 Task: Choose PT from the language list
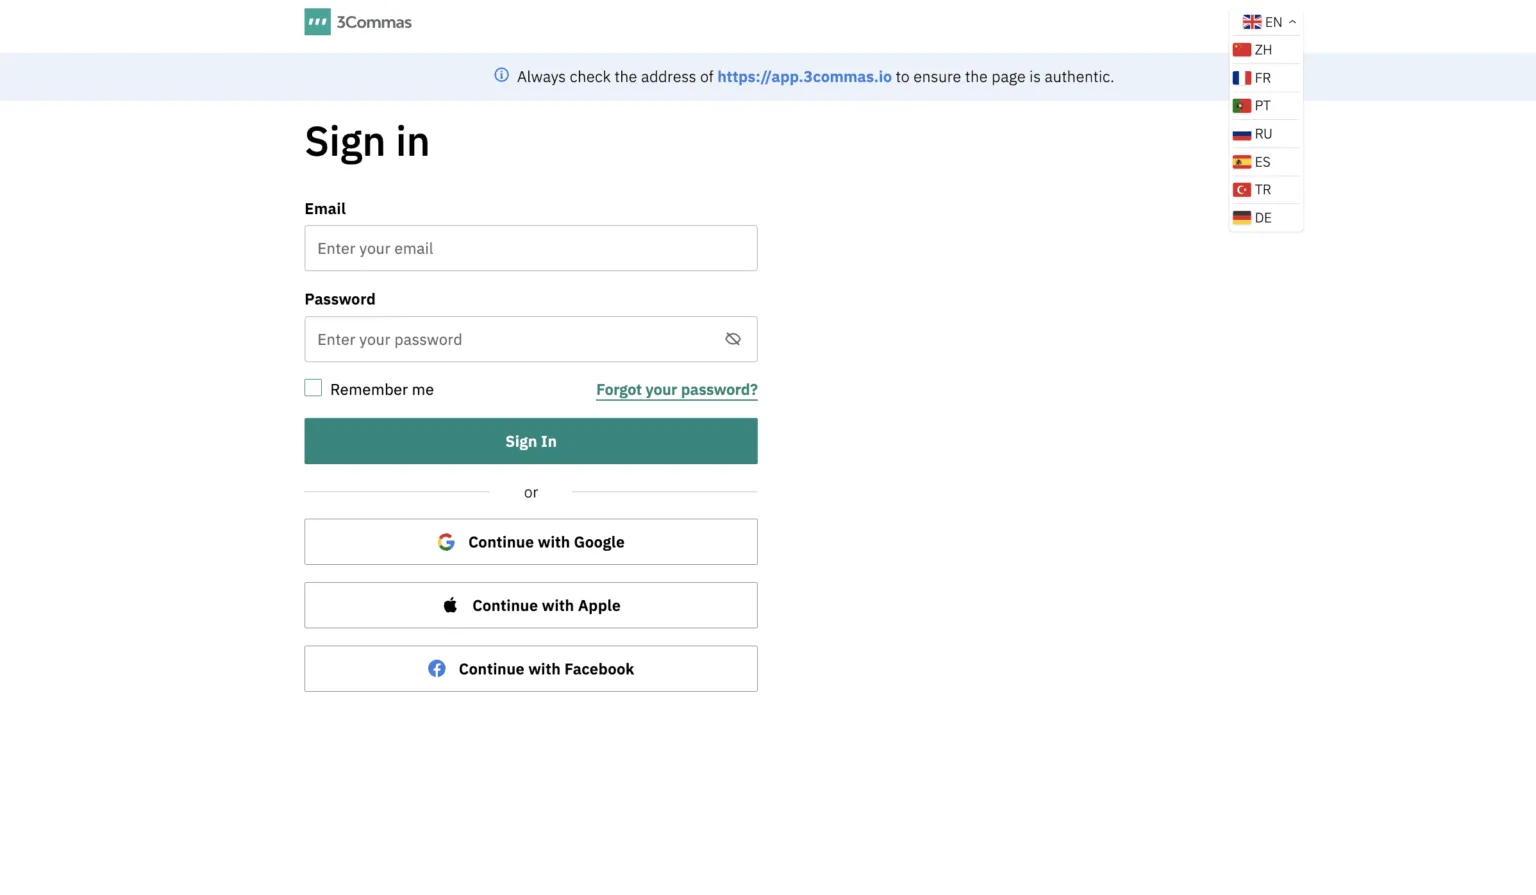(1266, 106)
